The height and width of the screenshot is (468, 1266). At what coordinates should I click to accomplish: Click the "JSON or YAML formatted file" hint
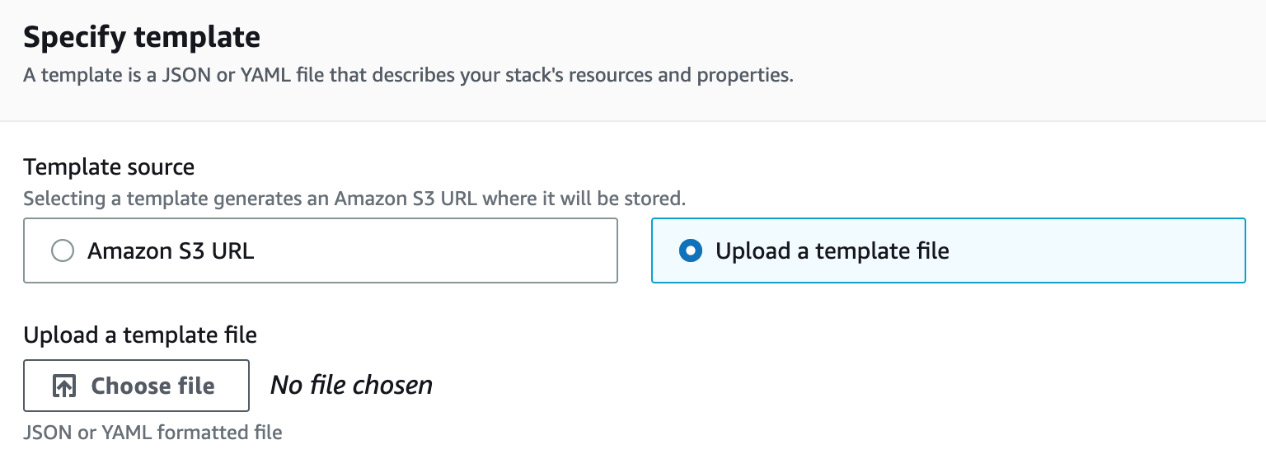coord(153,433)
